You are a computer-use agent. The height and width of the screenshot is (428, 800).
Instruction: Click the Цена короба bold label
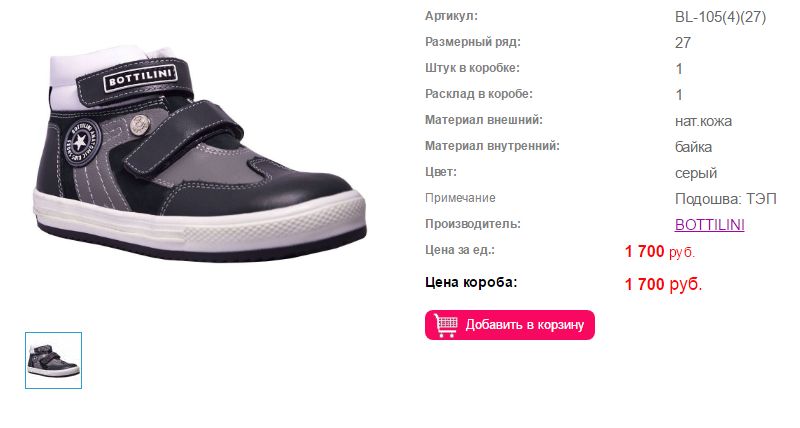[471, 283]
